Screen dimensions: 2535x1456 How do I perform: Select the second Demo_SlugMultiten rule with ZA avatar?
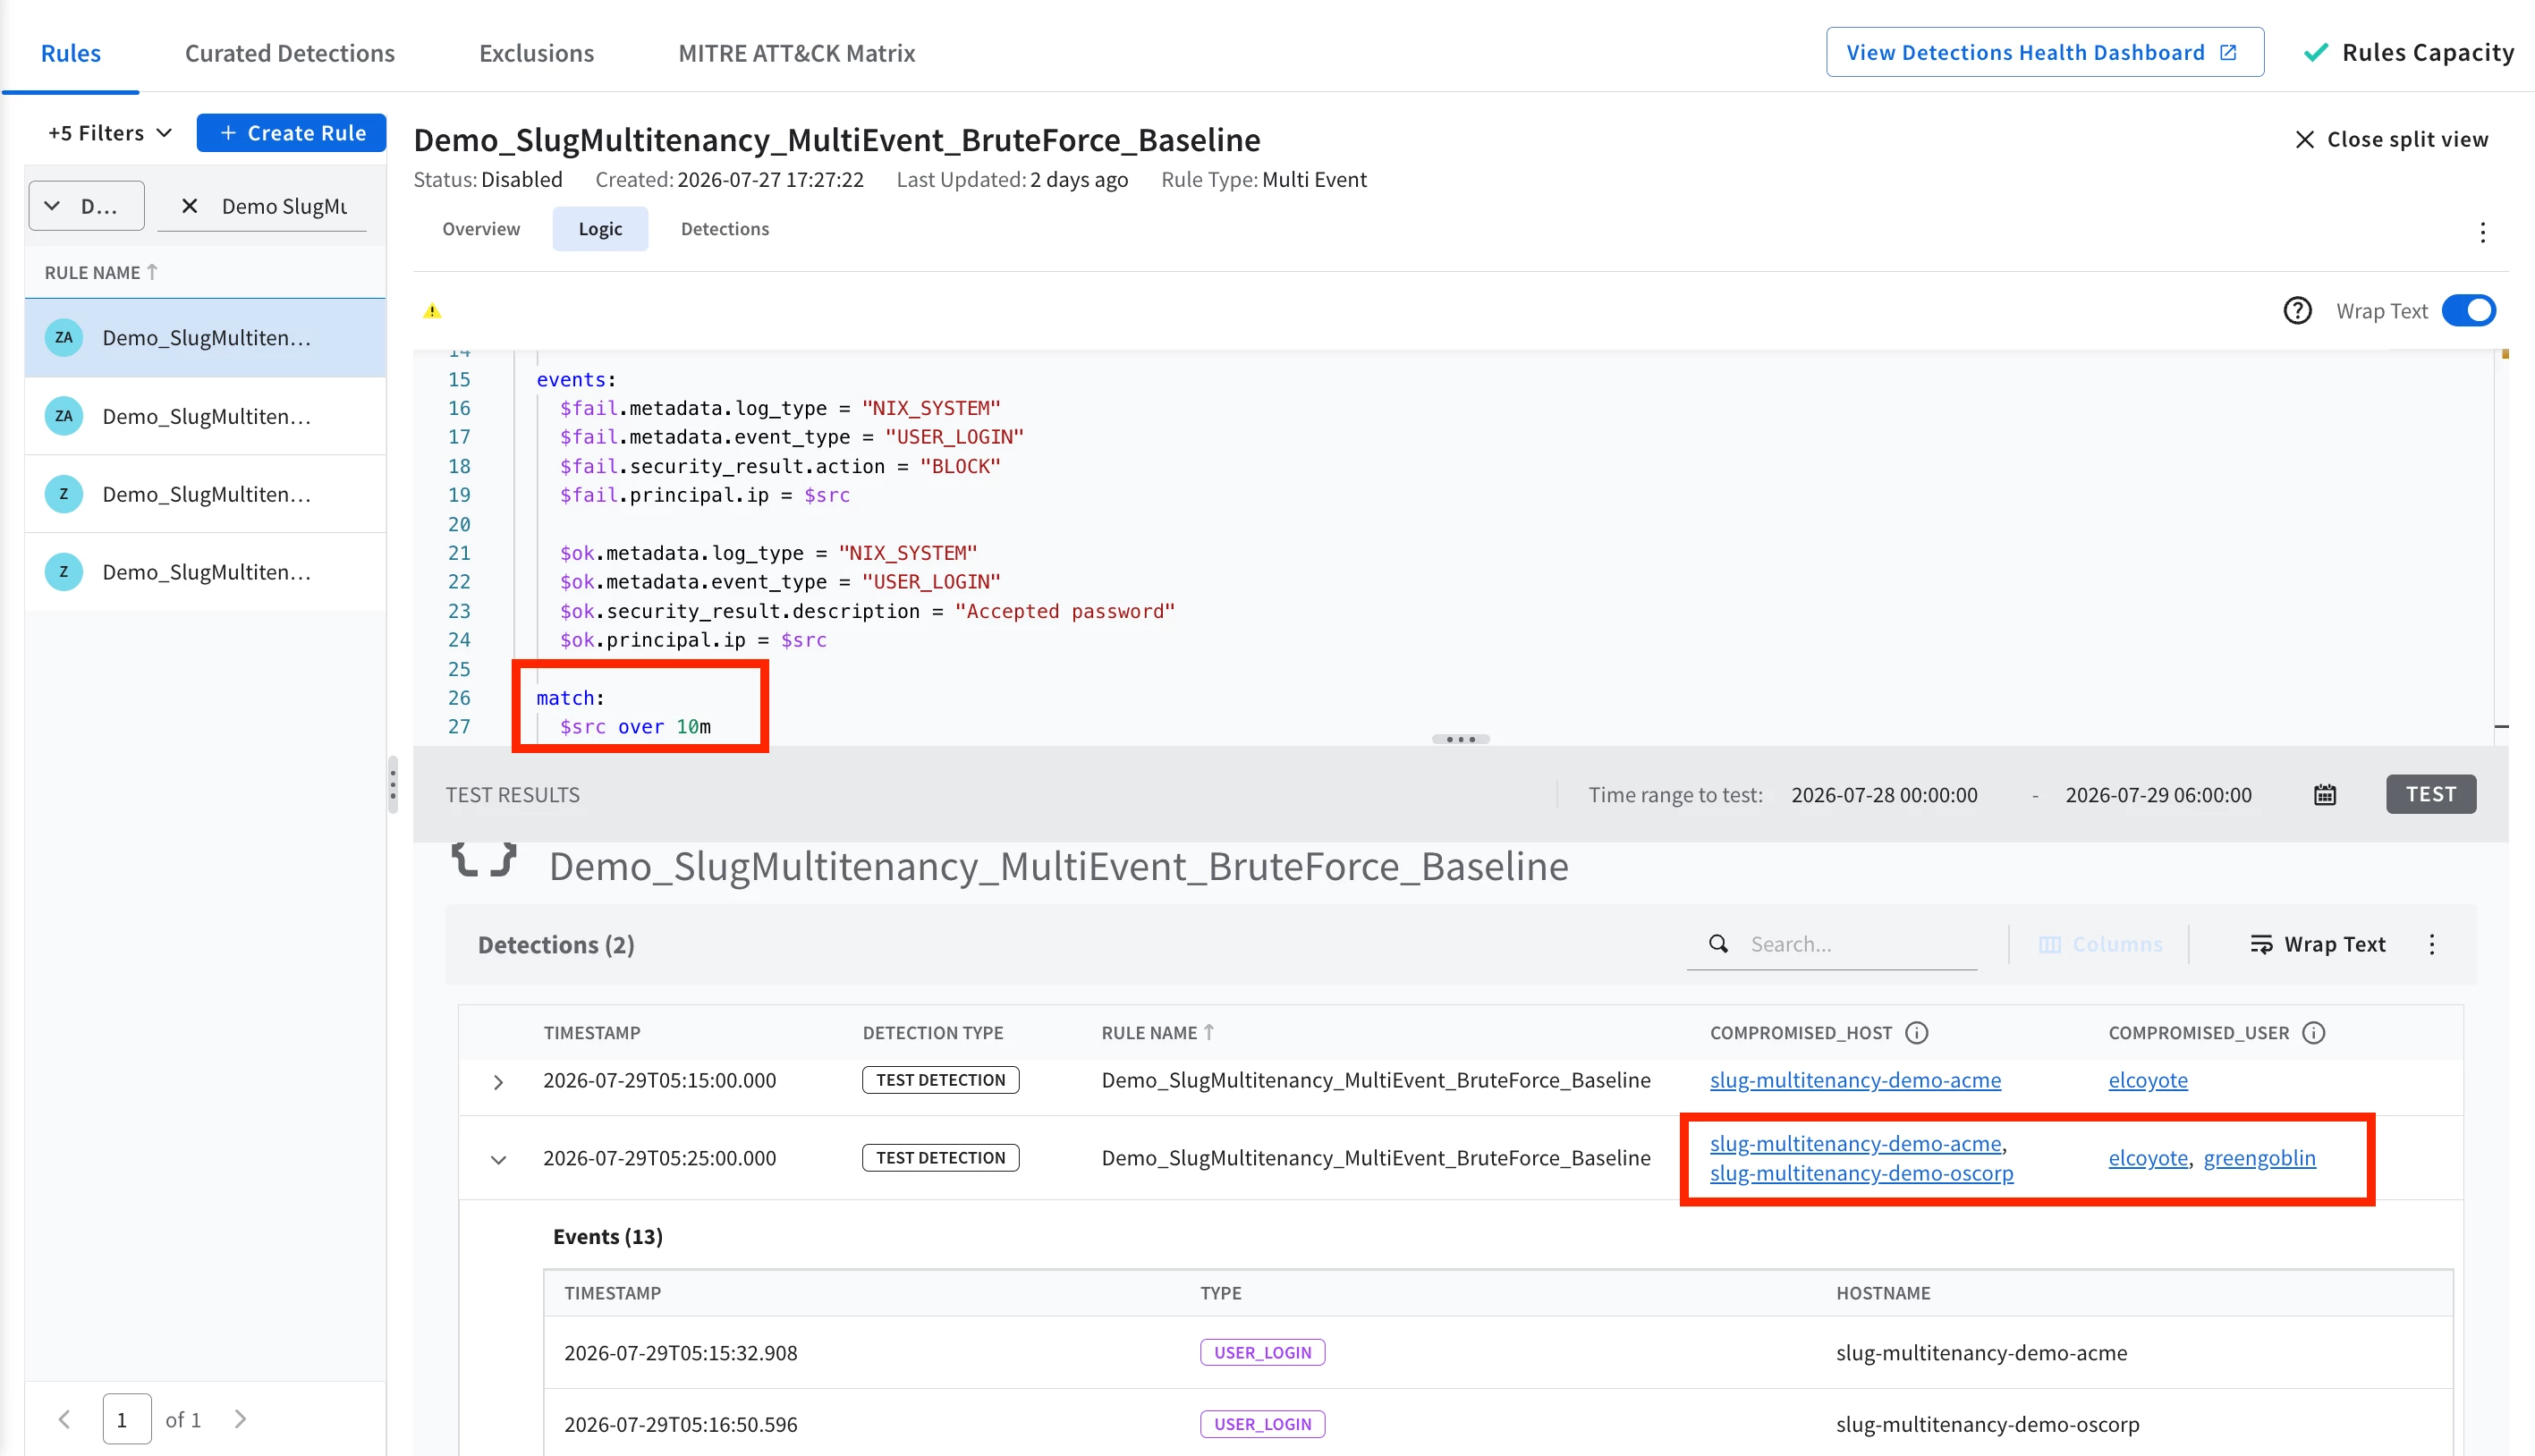pos(205,416)
